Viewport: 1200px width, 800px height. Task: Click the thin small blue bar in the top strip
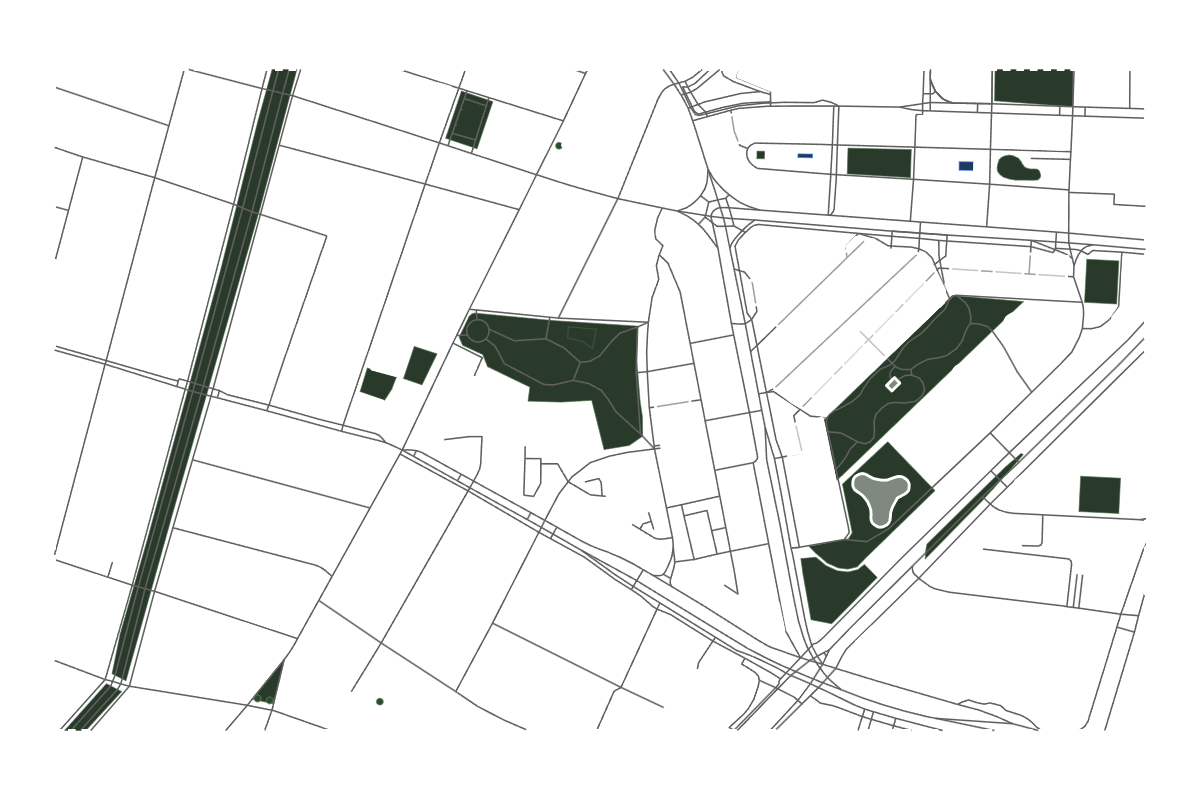click(805, 156)
